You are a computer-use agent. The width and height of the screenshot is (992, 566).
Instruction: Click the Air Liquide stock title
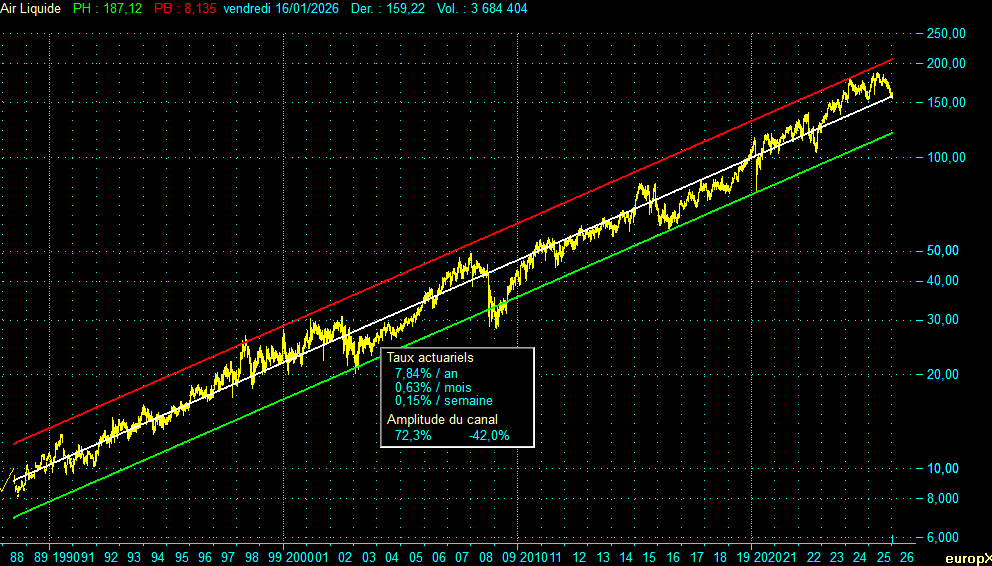coord(32,8)
